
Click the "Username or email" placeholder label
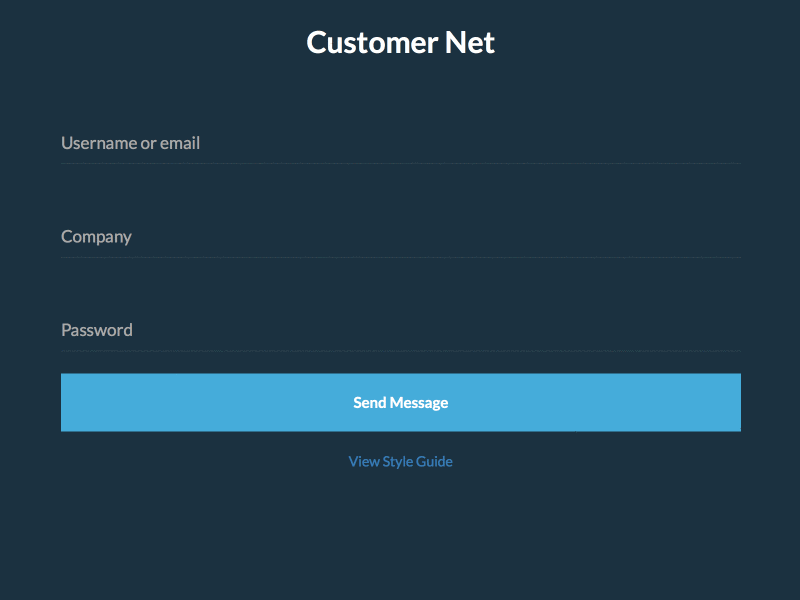(x=130, y=143)
